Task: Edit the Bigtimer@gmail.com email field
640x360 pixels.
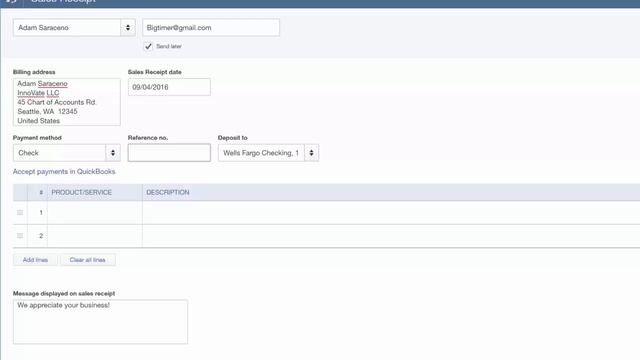Action: click(x=211, y=28)
